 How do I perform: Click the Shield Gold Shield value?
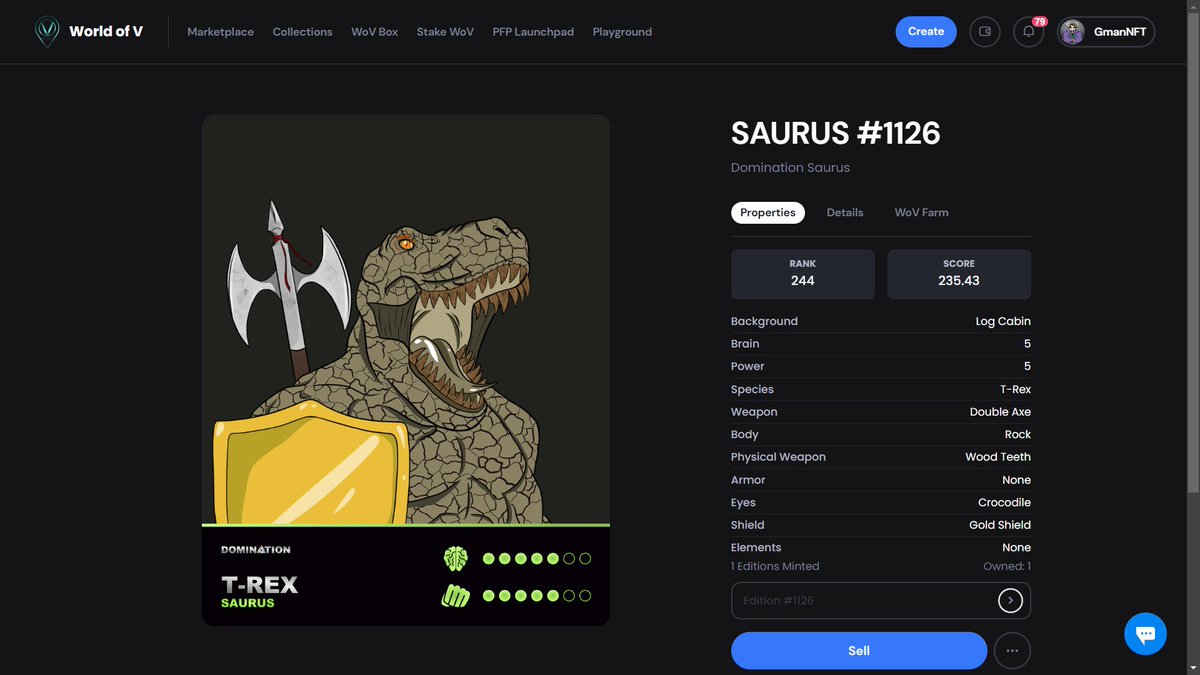pyautogui.click(x=1000, y=525)
